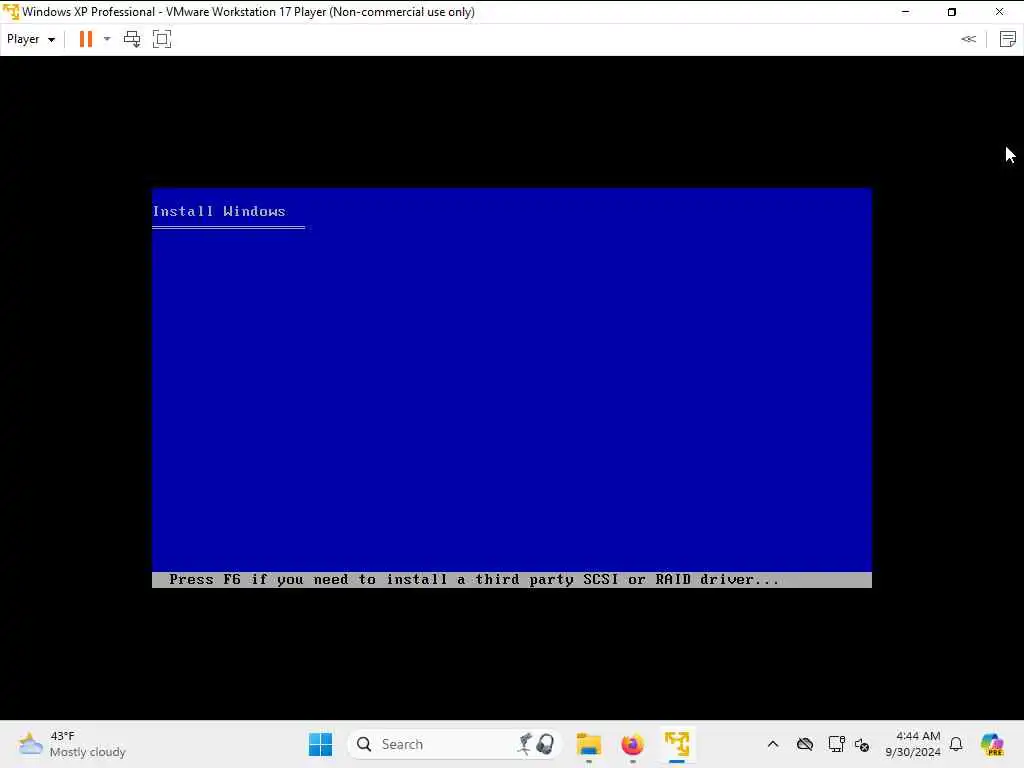
Task: Pause the virtual machine
Action: tap(86, 39)
